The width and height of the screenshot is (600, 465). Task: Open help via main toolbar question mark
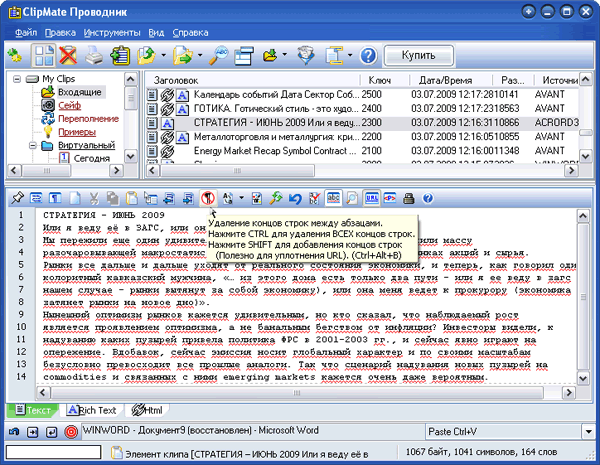(368, 56)
